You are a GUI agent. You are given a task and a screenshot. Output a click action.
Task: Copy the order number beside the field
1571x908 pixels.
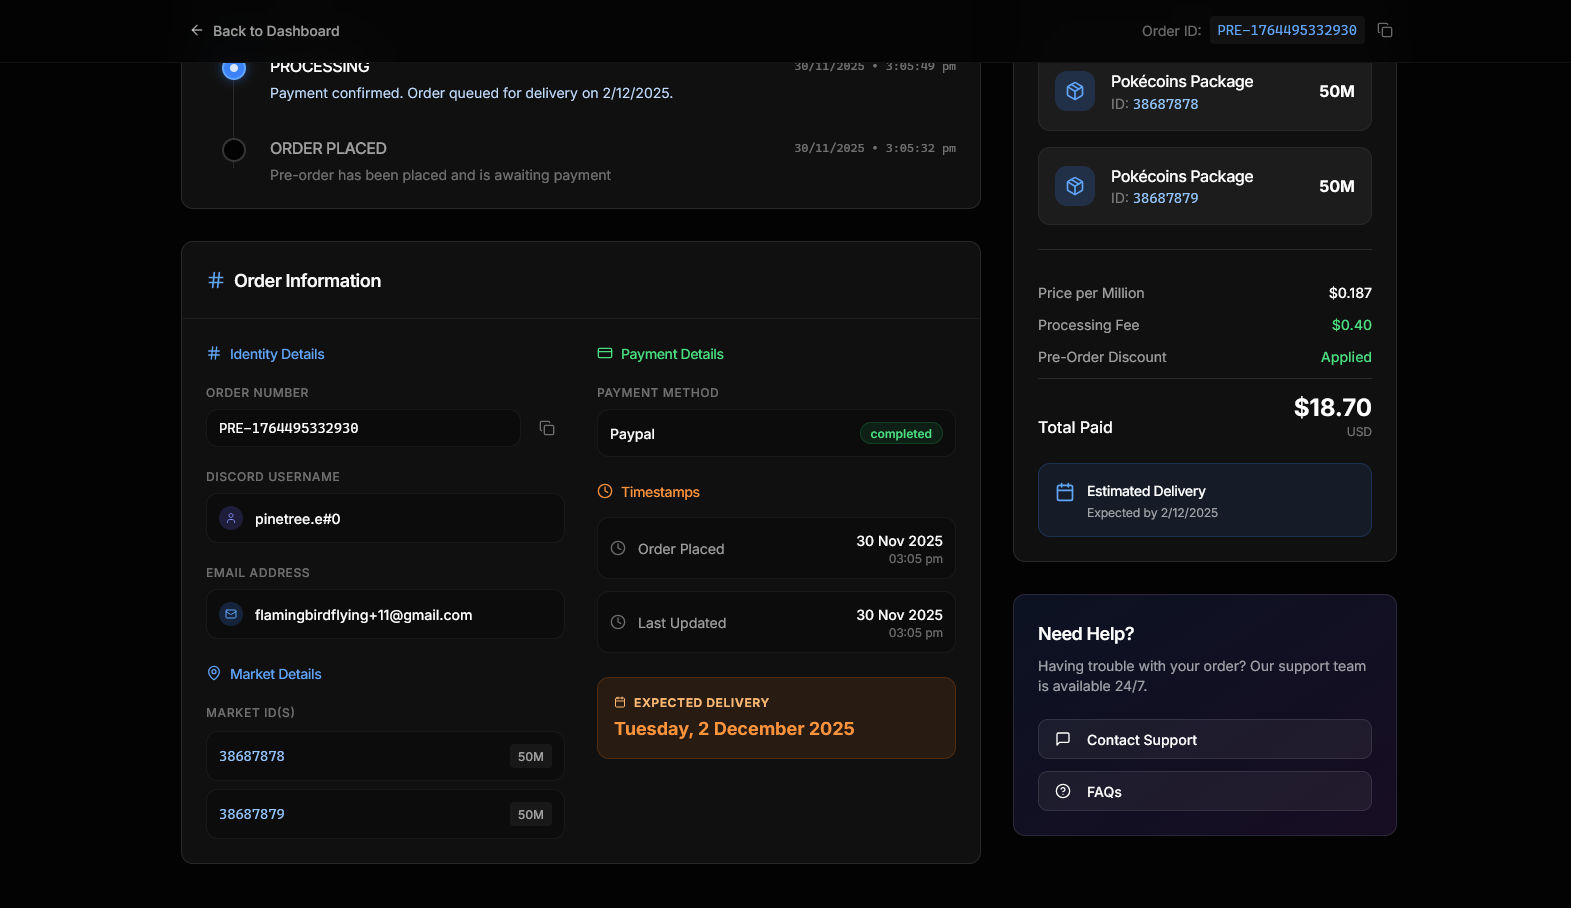pos(547,428)
